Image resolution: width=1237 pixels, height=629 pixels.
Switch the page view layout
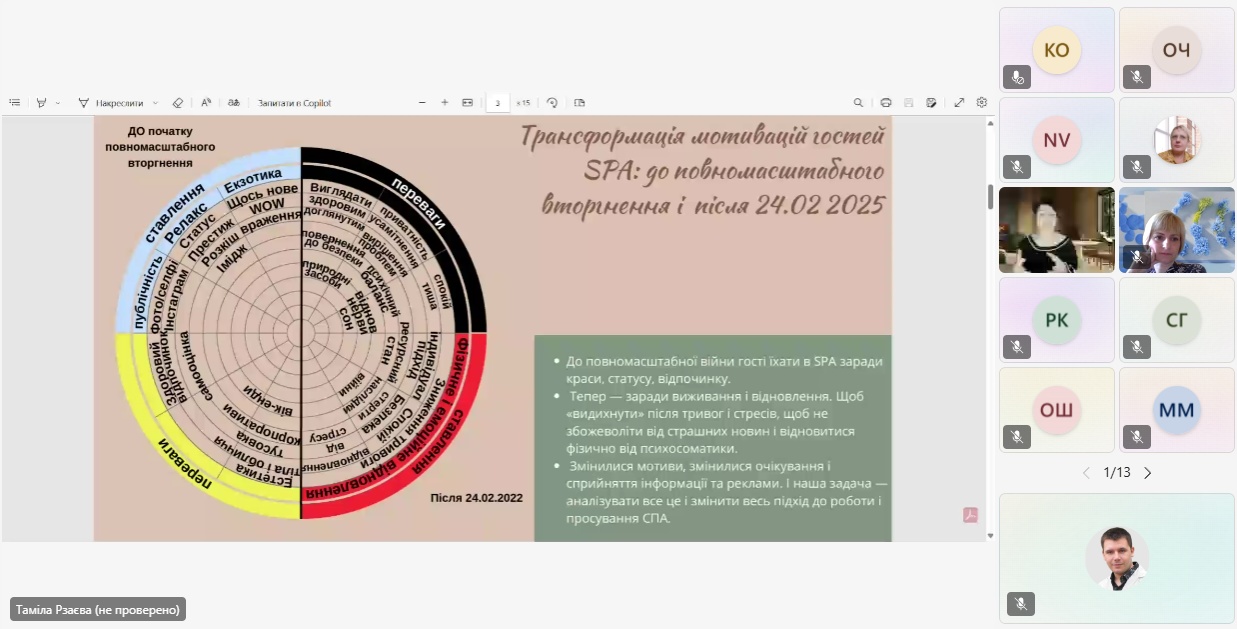coord(580,103)
